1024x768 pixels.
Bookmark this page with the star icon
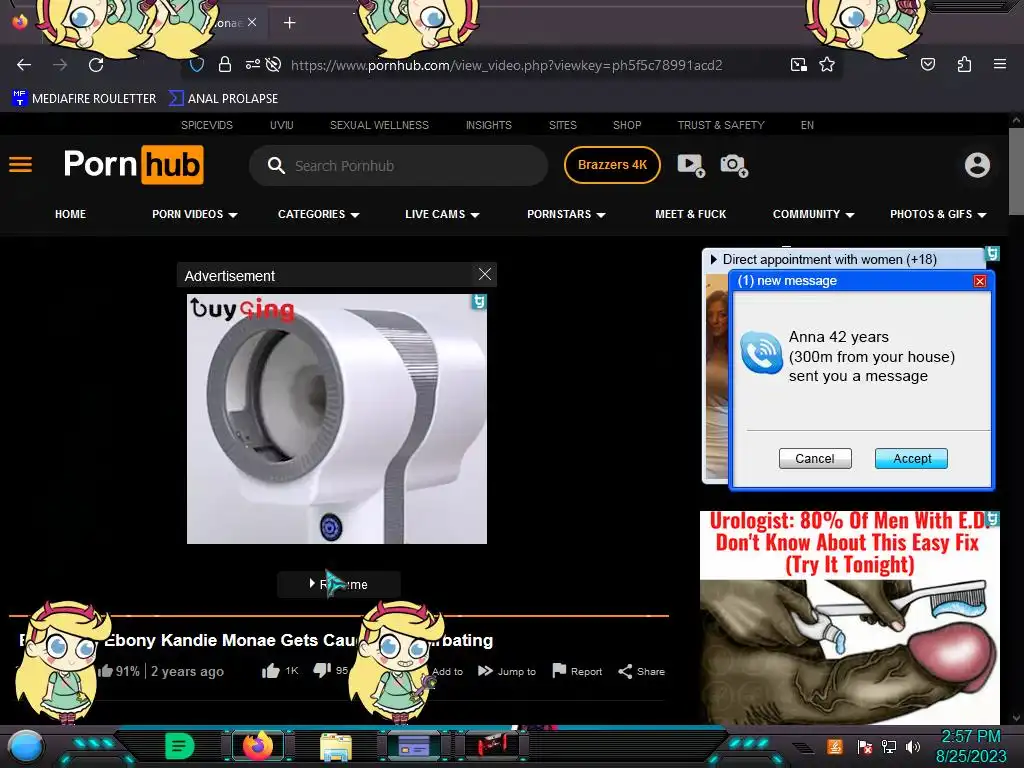coord(827,65)
